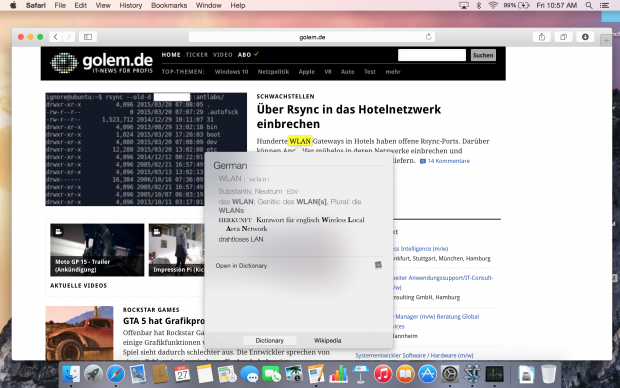Open App Store from the Dock
The height and width of the screenshot is (388, 620).
click(x=427, y=374)
